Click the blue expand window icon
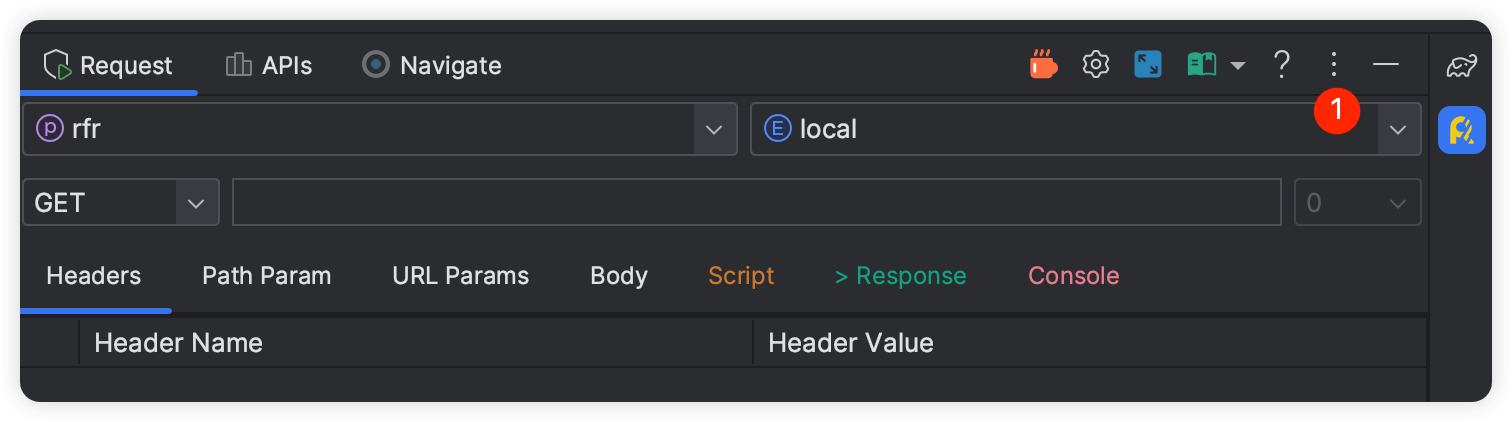This screenshot has width=1512, height=422. 1147,65
